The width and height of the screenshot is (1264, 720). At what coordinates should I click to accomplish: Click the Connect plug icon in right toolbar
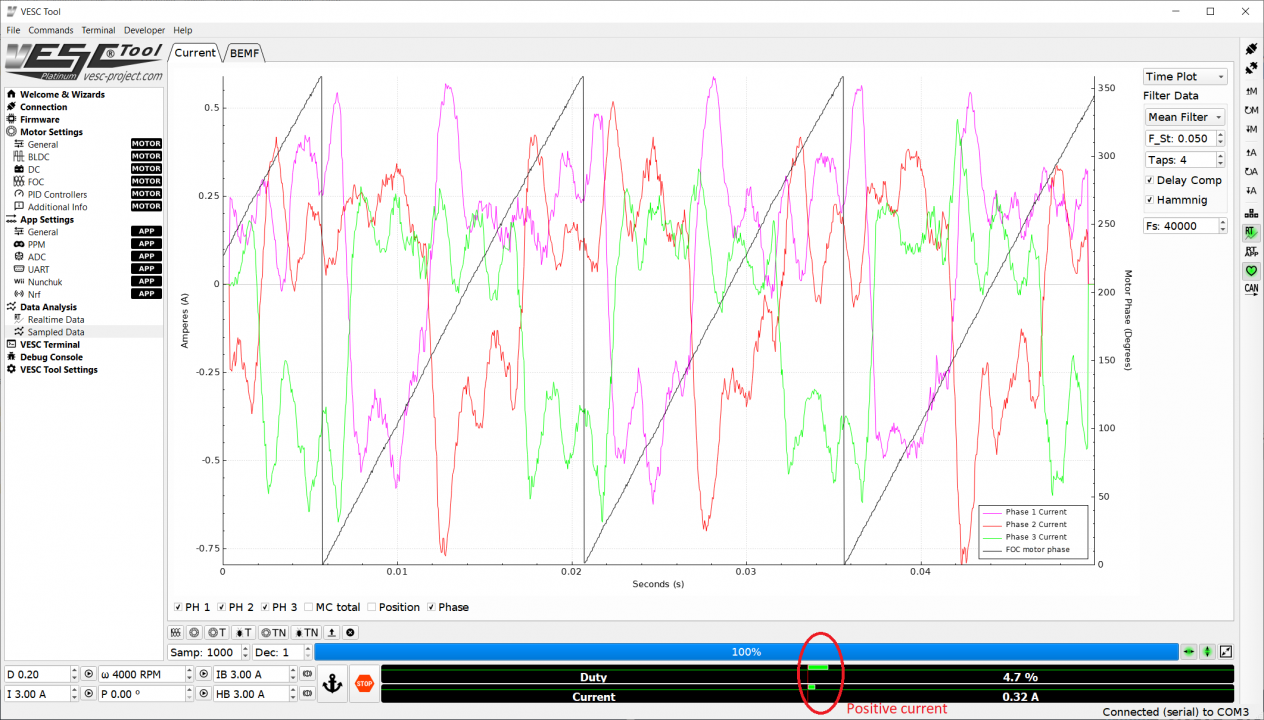[x=1251, y=48]
